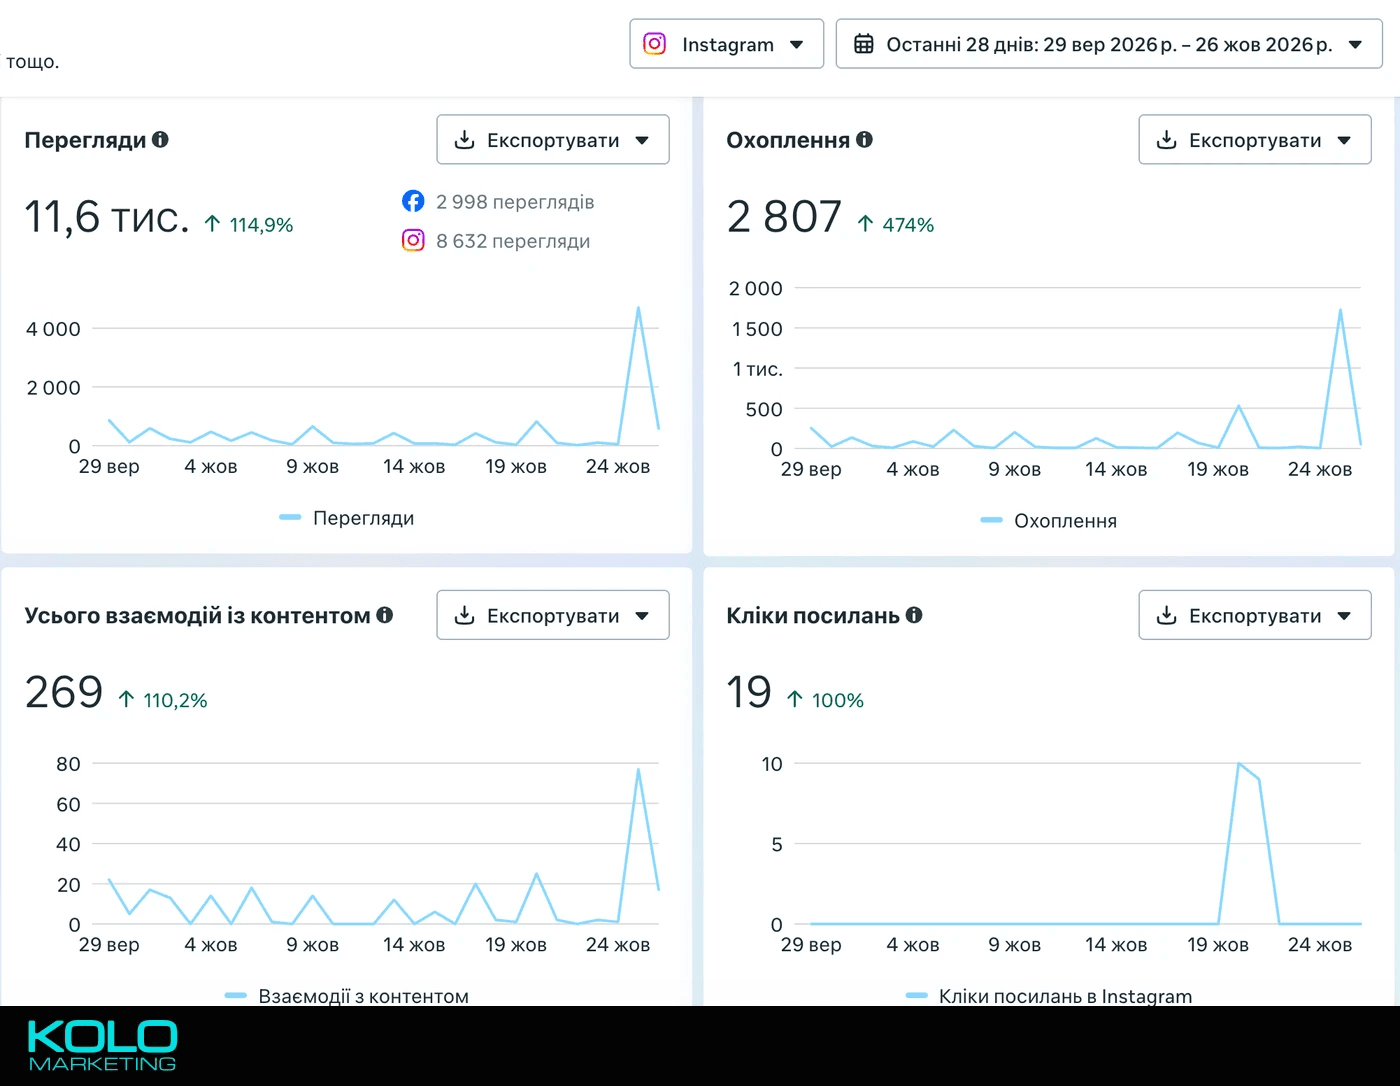Screen dimensions: 1400x1086
Task: Click the info icon next to Охоплення
Action: point(864,140)
